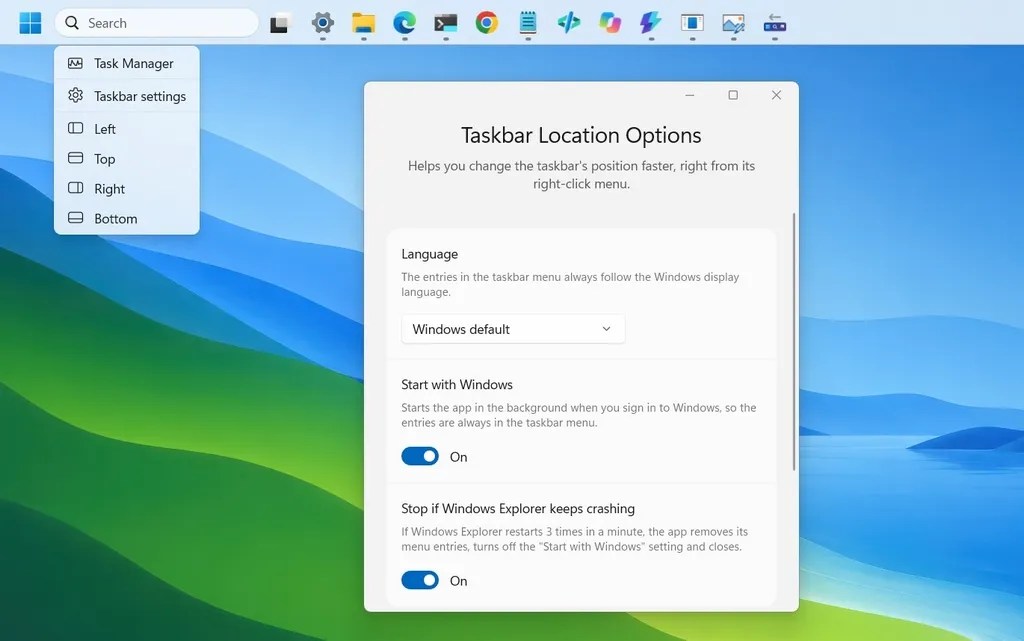Close the Taskbar Location Options window
The height and width of the screenshot is (641, 1024).
pyautogui.click(x=776, y=95)
